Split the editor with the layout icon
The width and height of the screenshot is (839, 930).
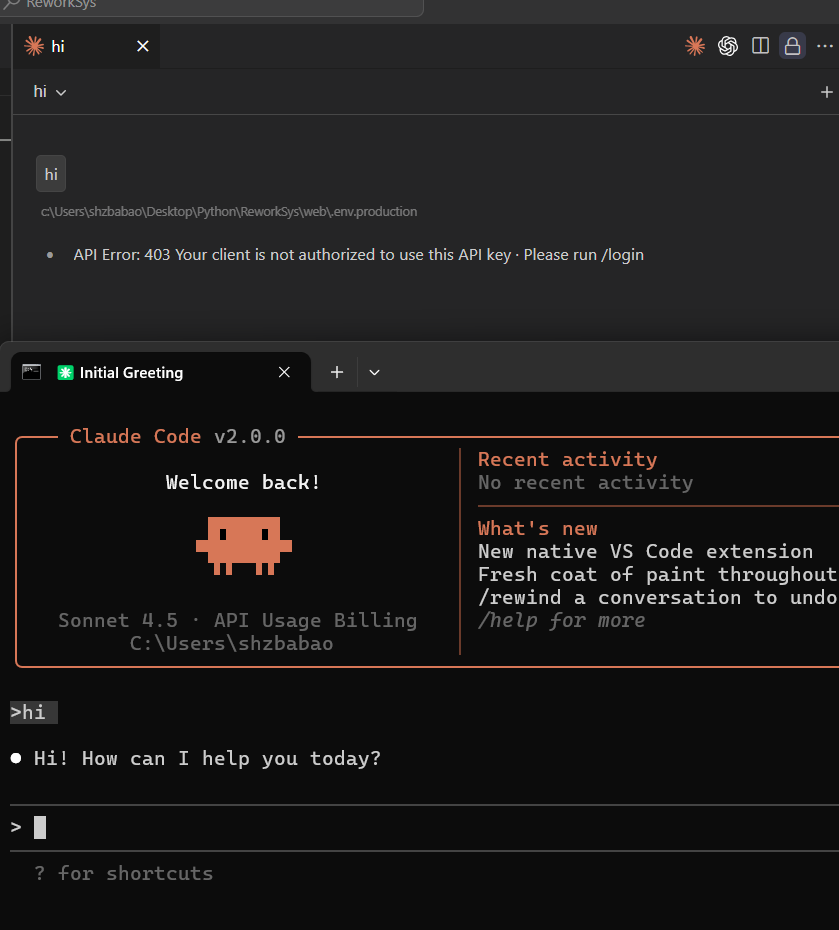click(760, 46)
